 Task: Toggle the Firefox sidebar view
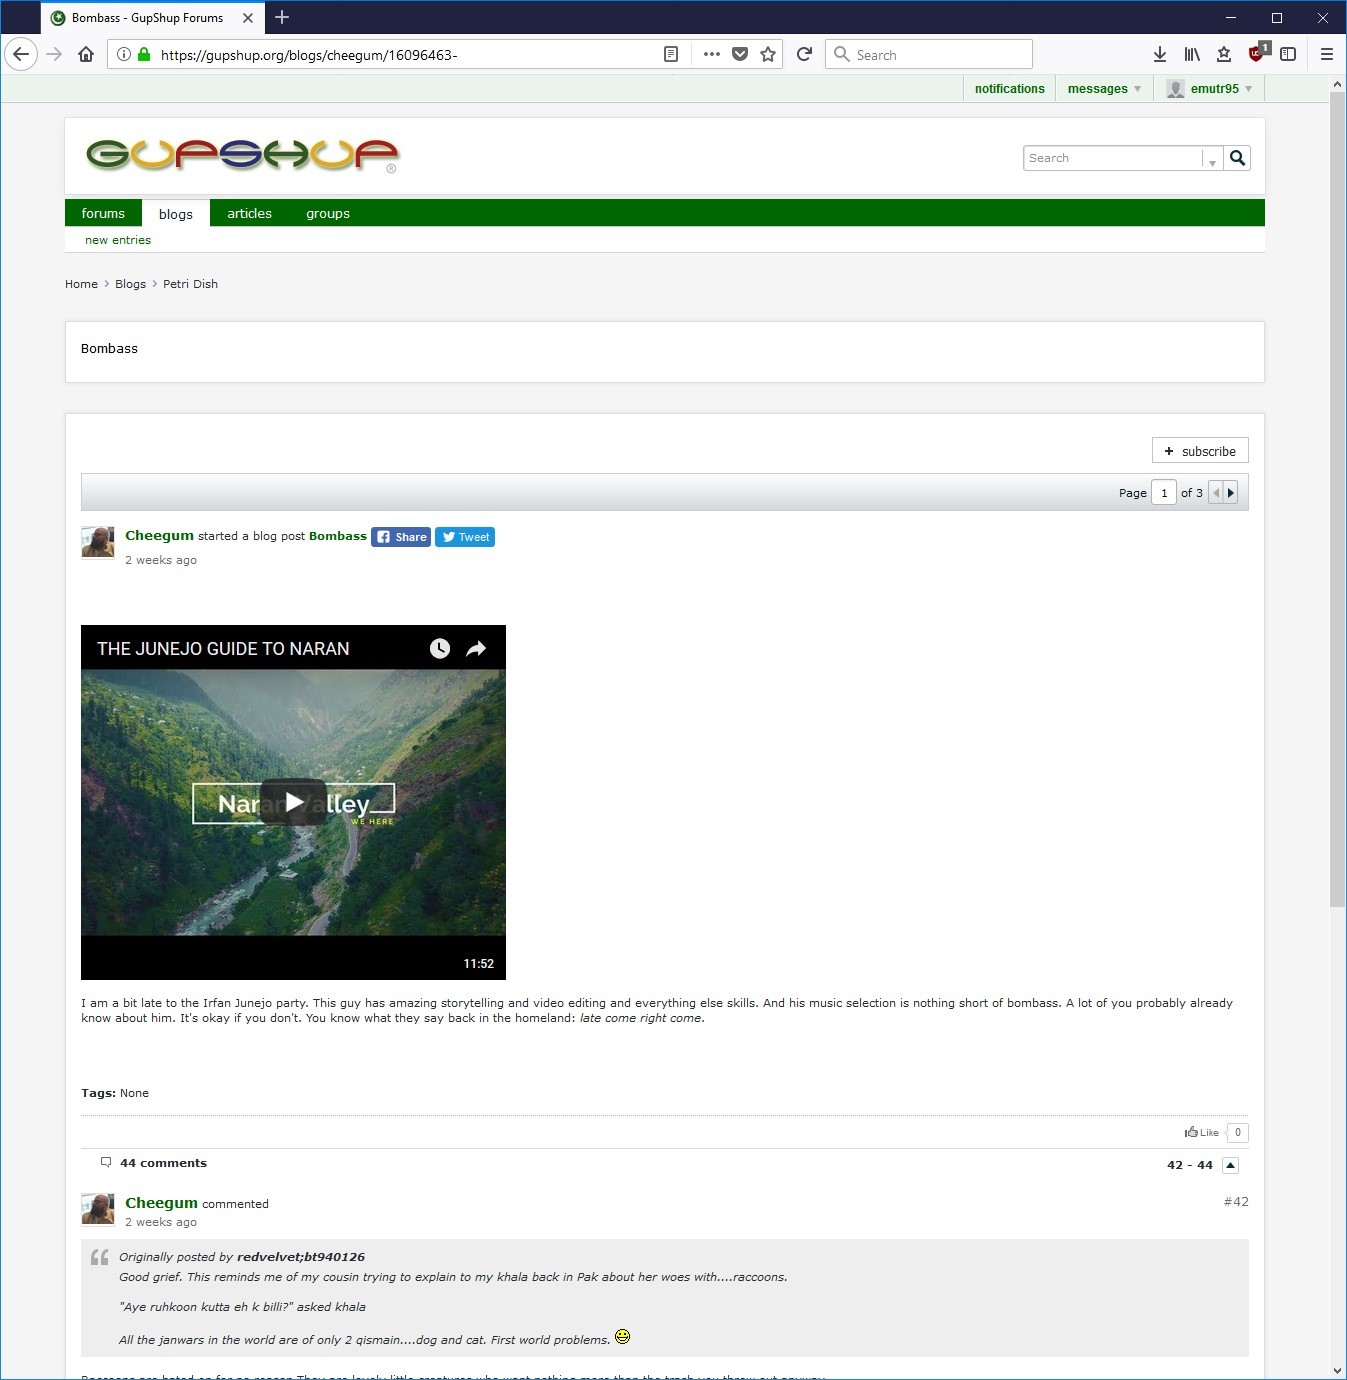(x=1288, y=54)
